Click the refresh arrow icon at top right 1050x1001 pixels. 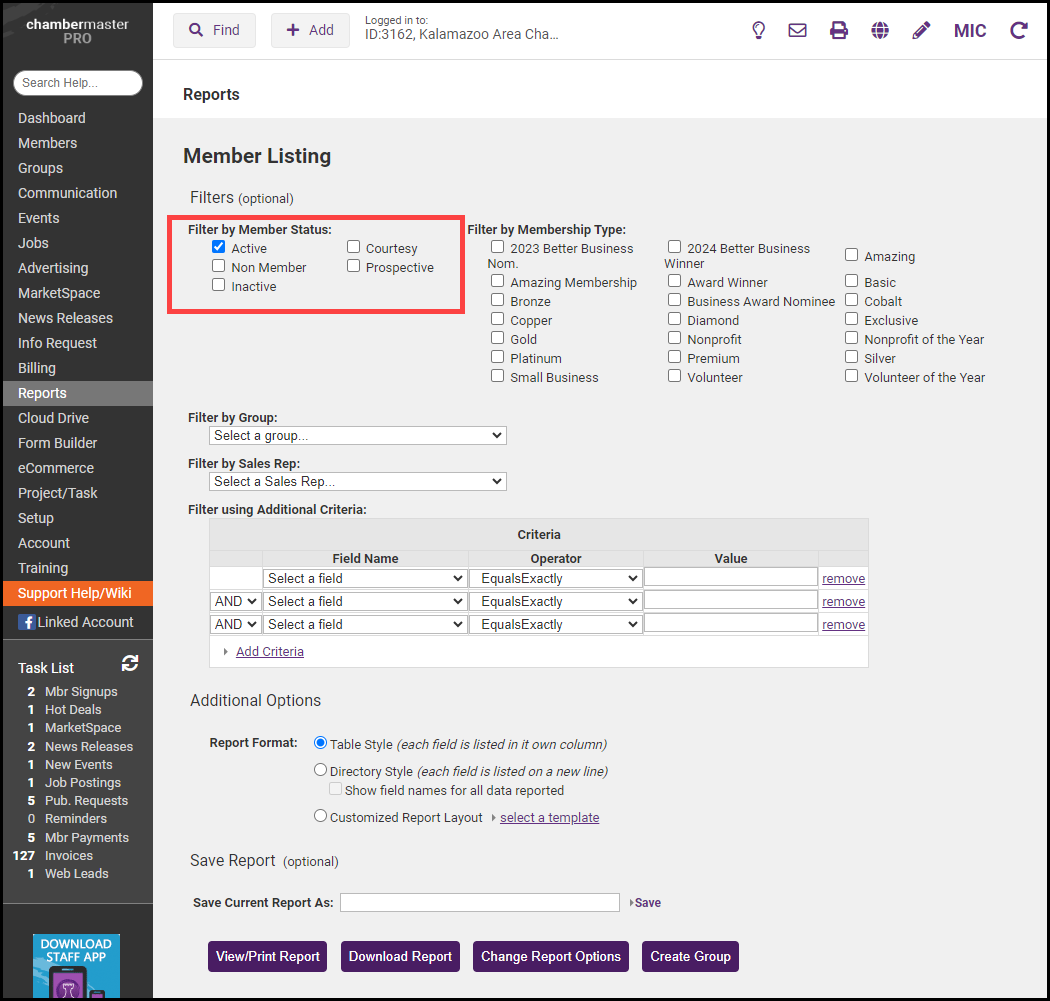(1019, 30)
